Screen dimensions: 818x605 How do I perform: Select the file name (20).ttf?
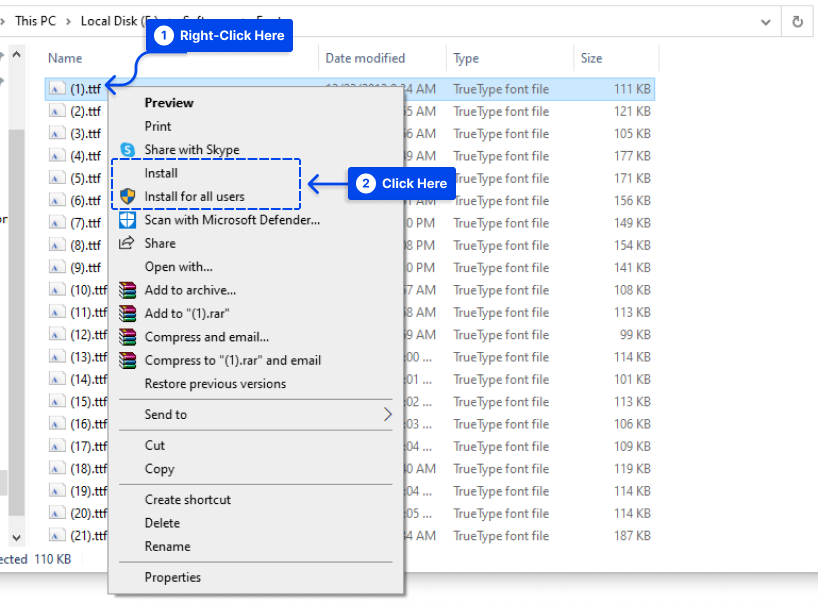(x=89, y=513)
